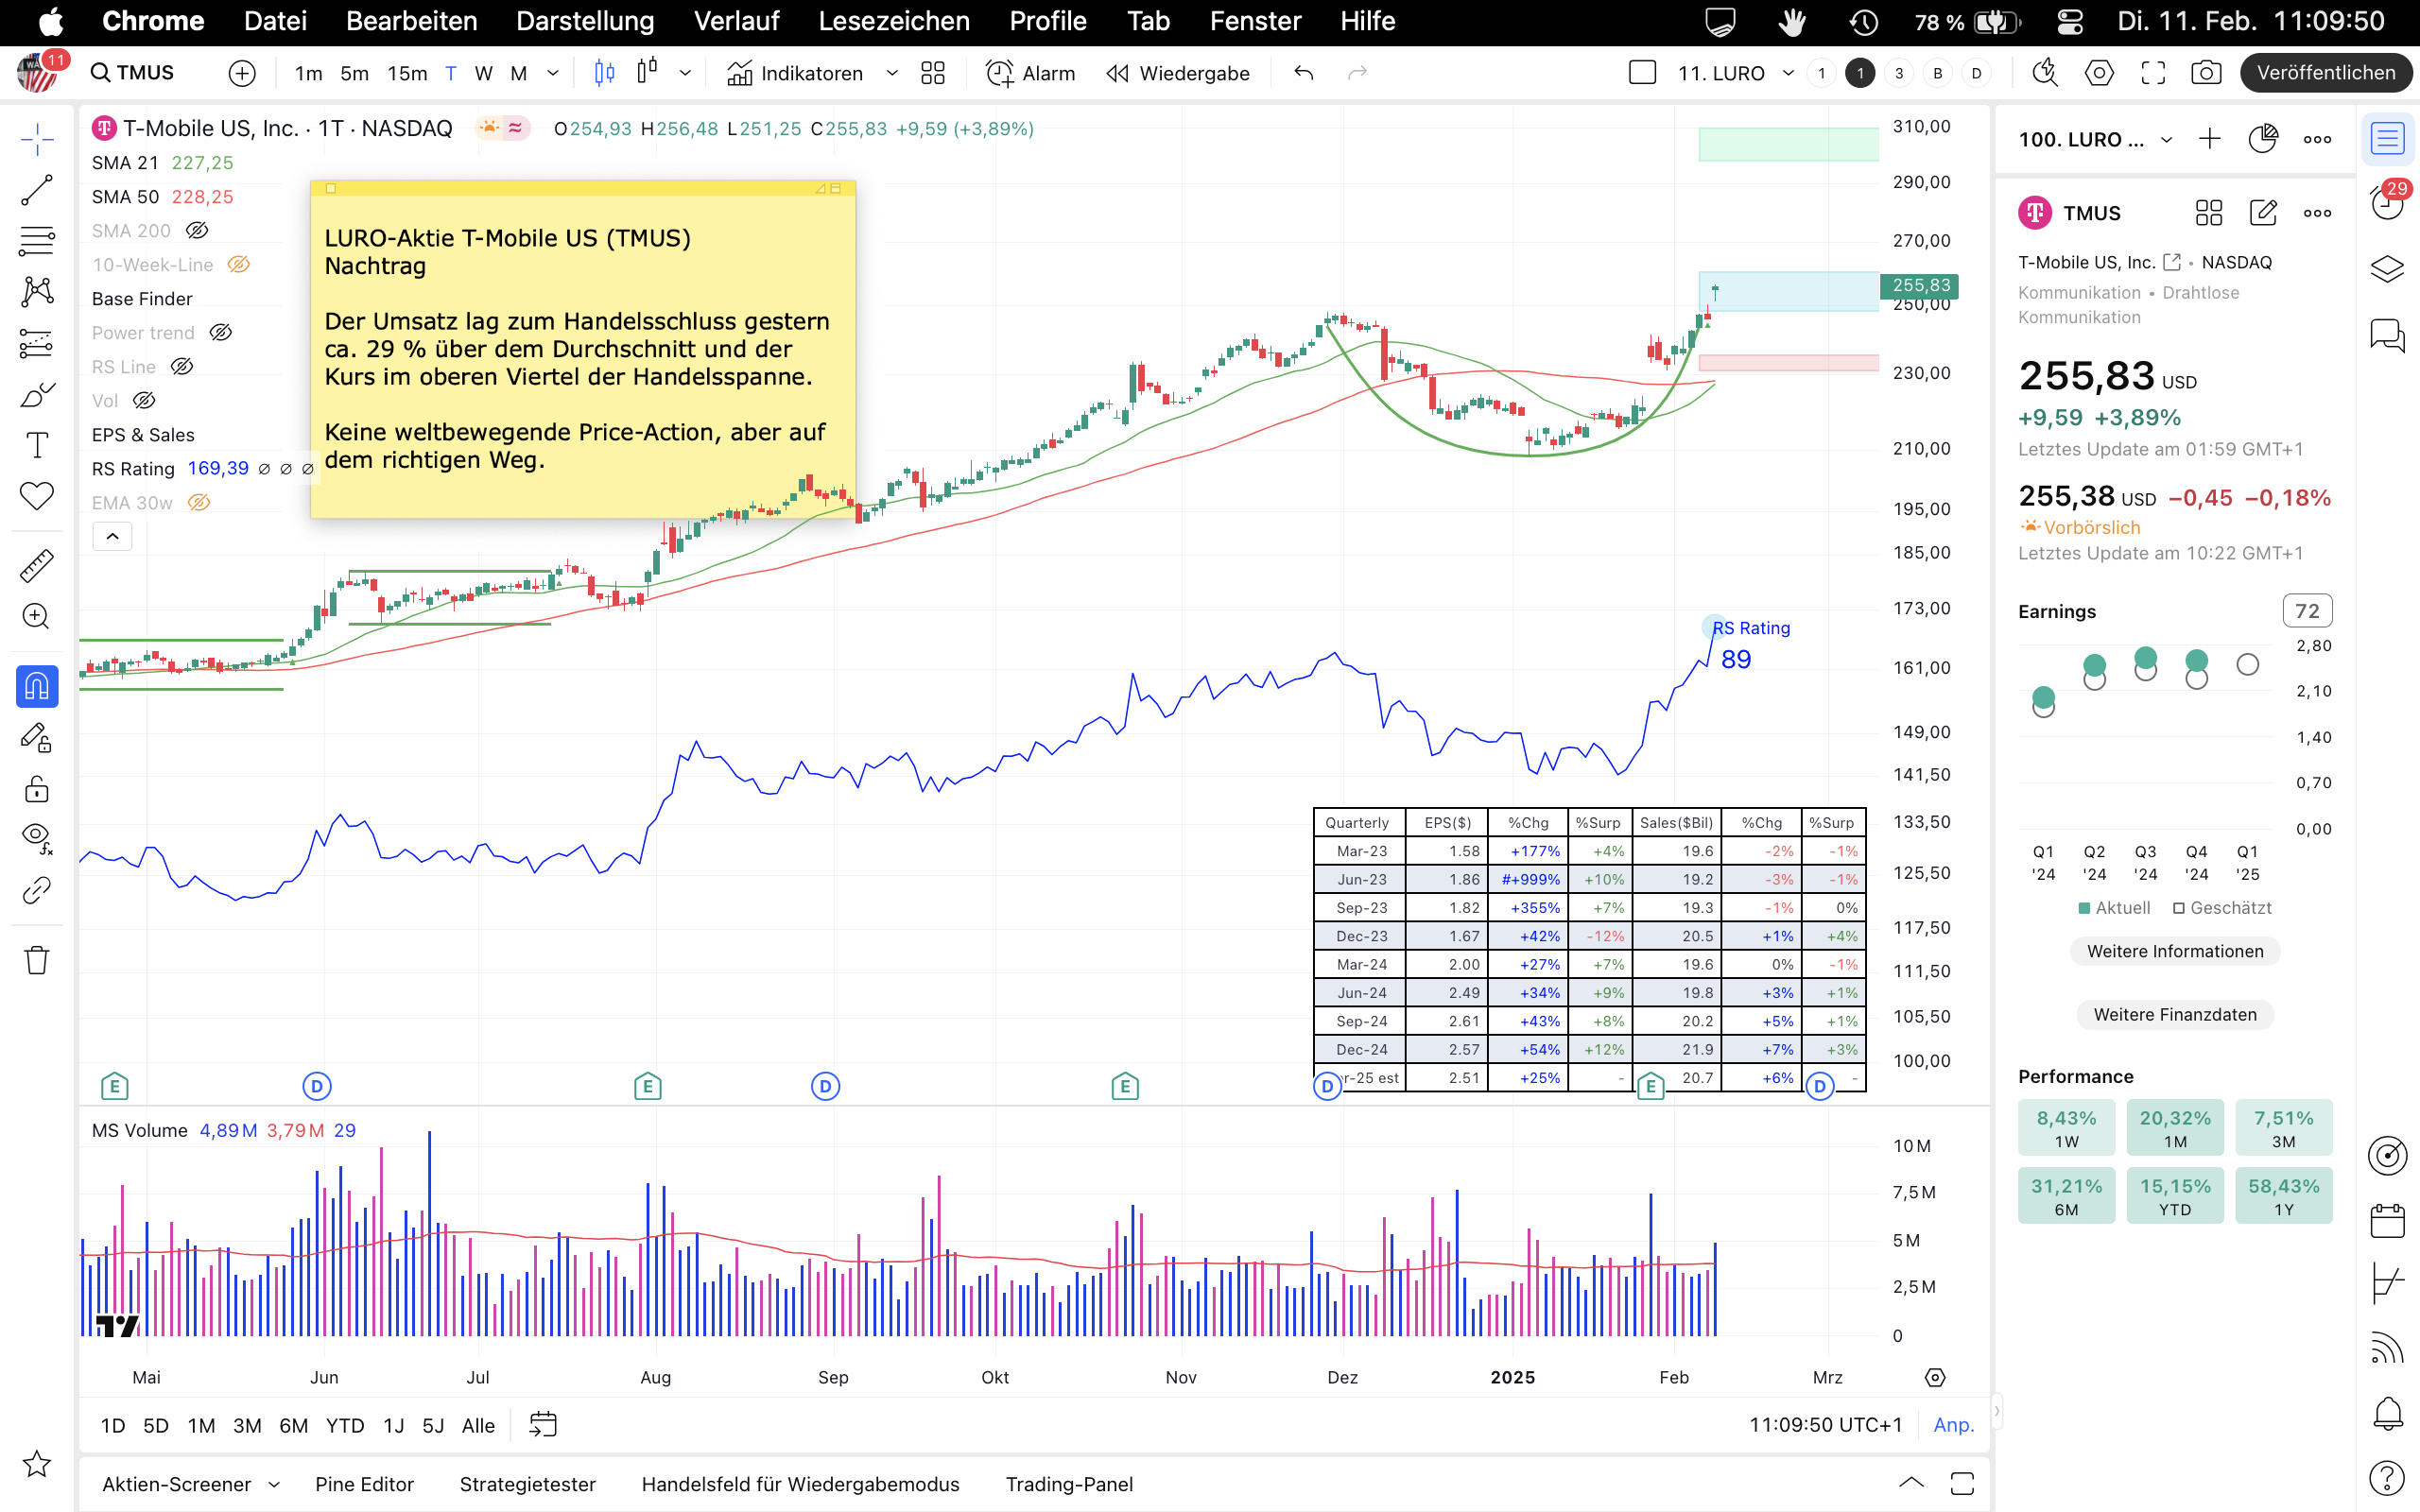This screenshot has width=2420, height=1512.
Task: Select the text annotation tool
Action: [x=37, y=445]
